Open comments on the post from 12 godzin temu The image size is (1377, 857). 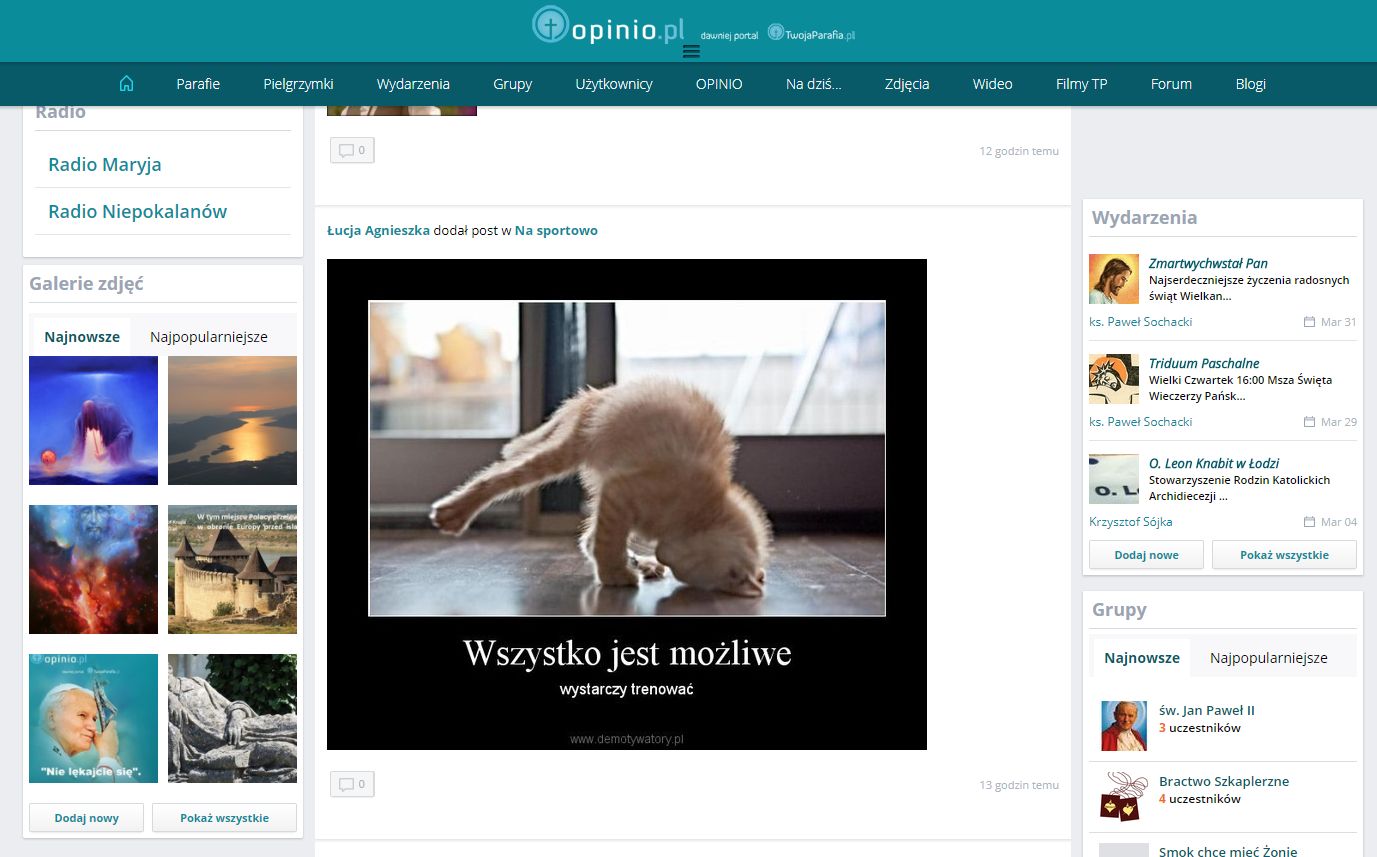[x=352, y=151]
